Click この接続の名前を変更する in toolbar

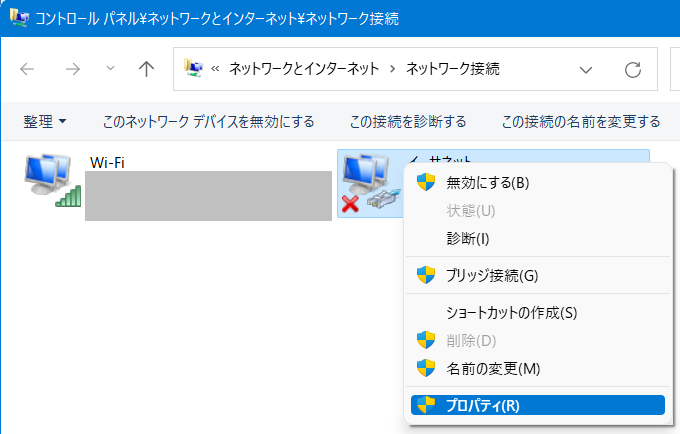581,121
